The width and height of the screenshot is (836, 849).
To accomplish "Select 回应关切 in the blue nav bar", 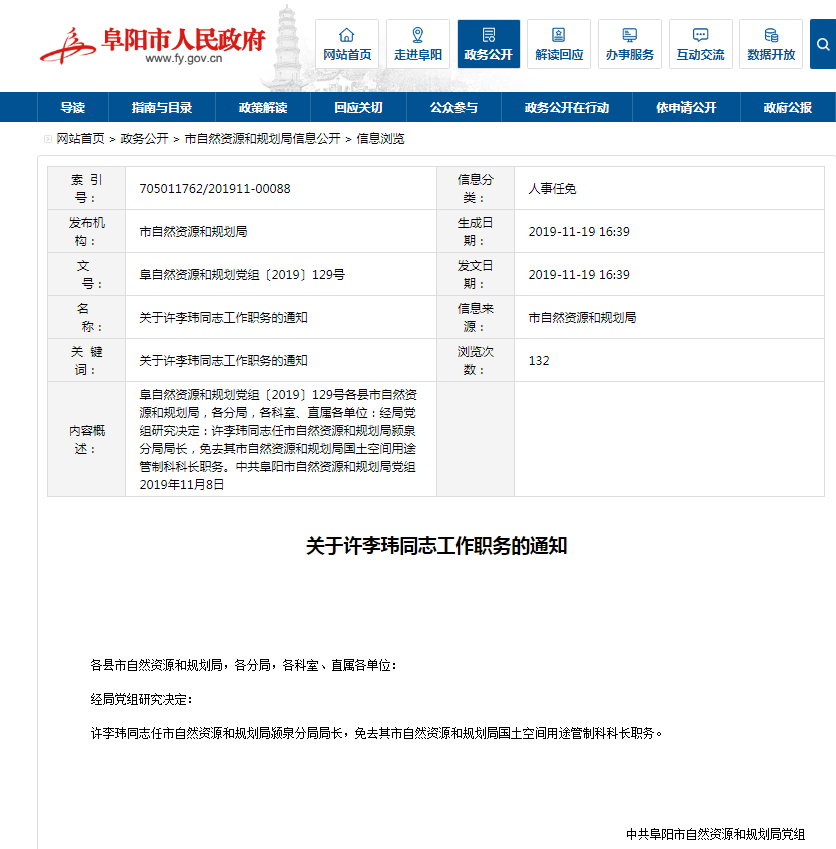I will coord(358,107).
